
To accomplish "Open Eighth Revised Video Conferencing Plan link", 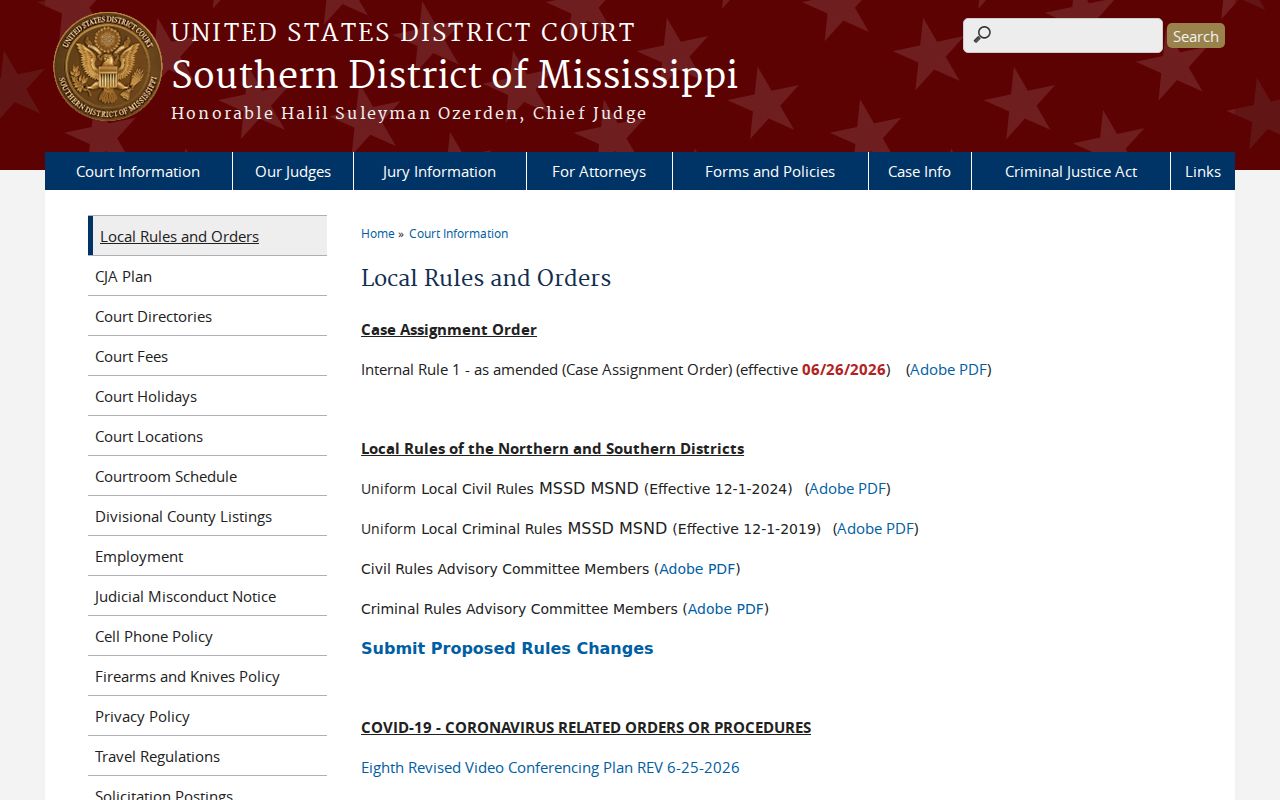I will pyautogui.click(x=550, y=767).
